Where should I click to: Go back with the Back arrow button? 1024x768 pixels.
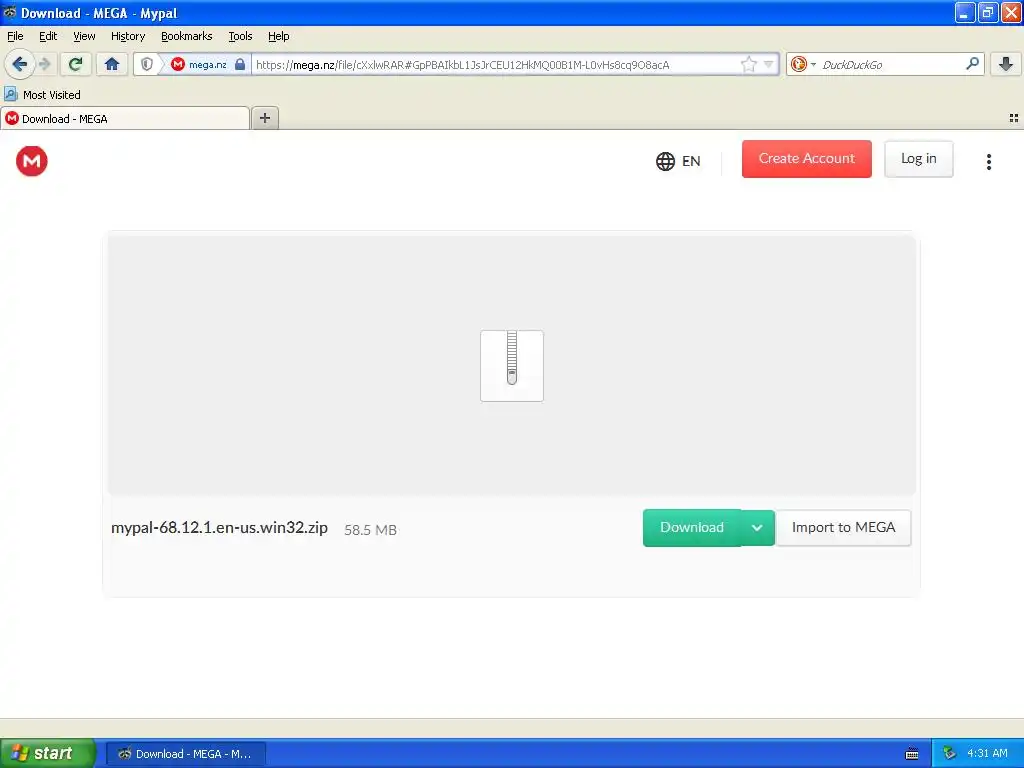pos(20,64)
